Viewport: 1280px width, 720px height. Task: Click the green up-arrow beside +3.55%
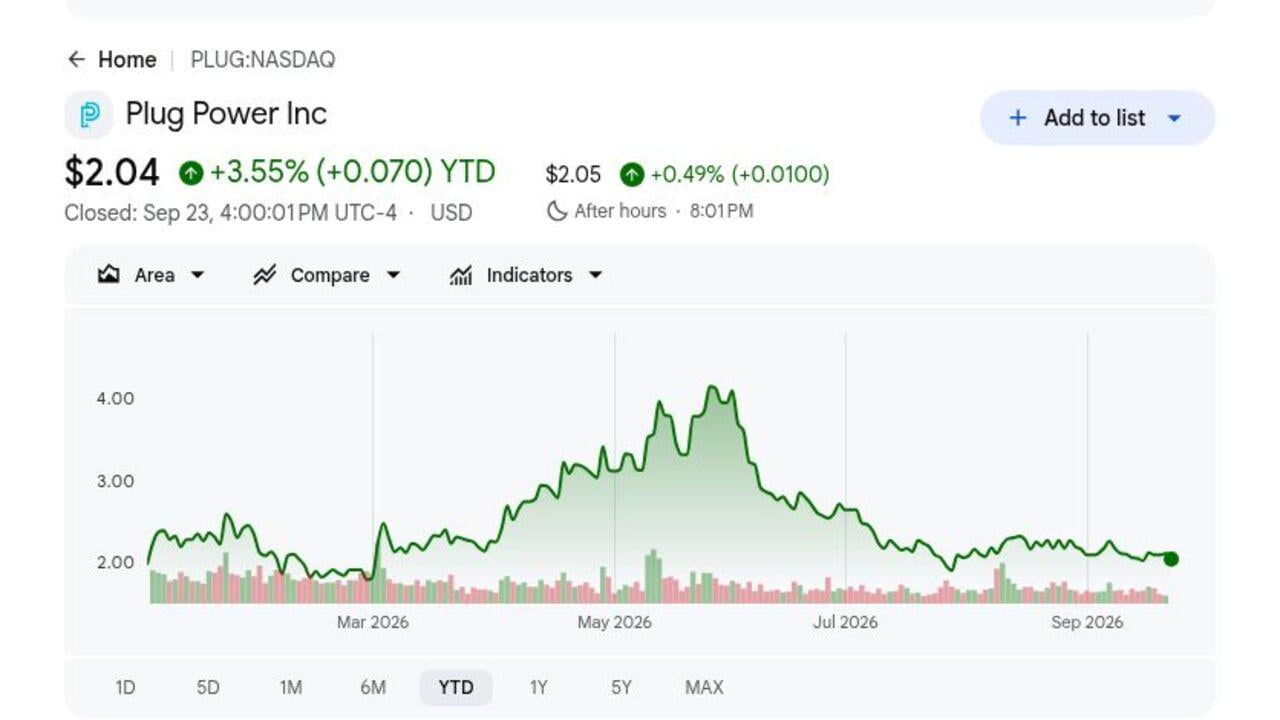tap(191, 173)
